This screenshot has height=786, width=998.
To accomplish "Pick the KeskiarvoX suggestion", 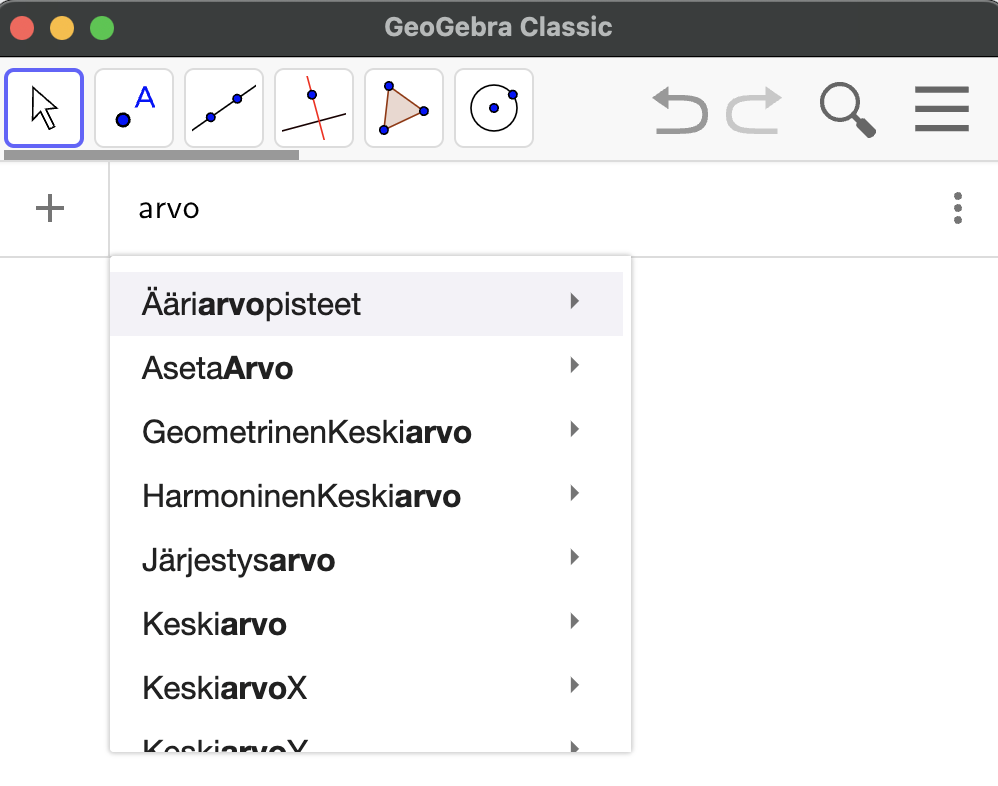I will click(225, 688).
